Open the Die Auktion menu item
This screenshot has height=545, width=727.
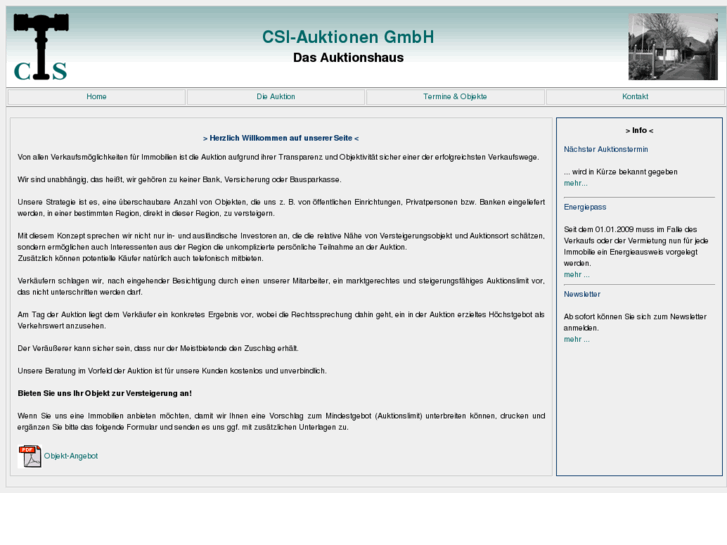276,96
